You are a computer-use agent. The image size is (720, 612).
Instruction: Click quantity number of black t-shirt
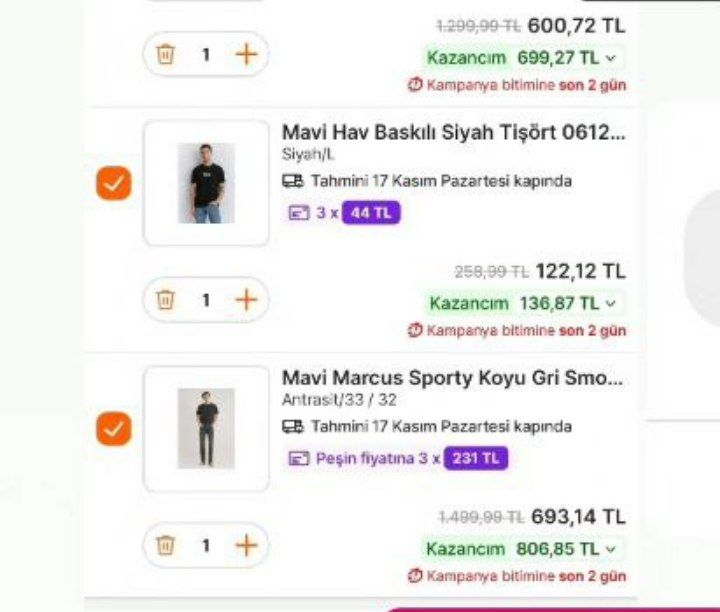click(206, 300)
